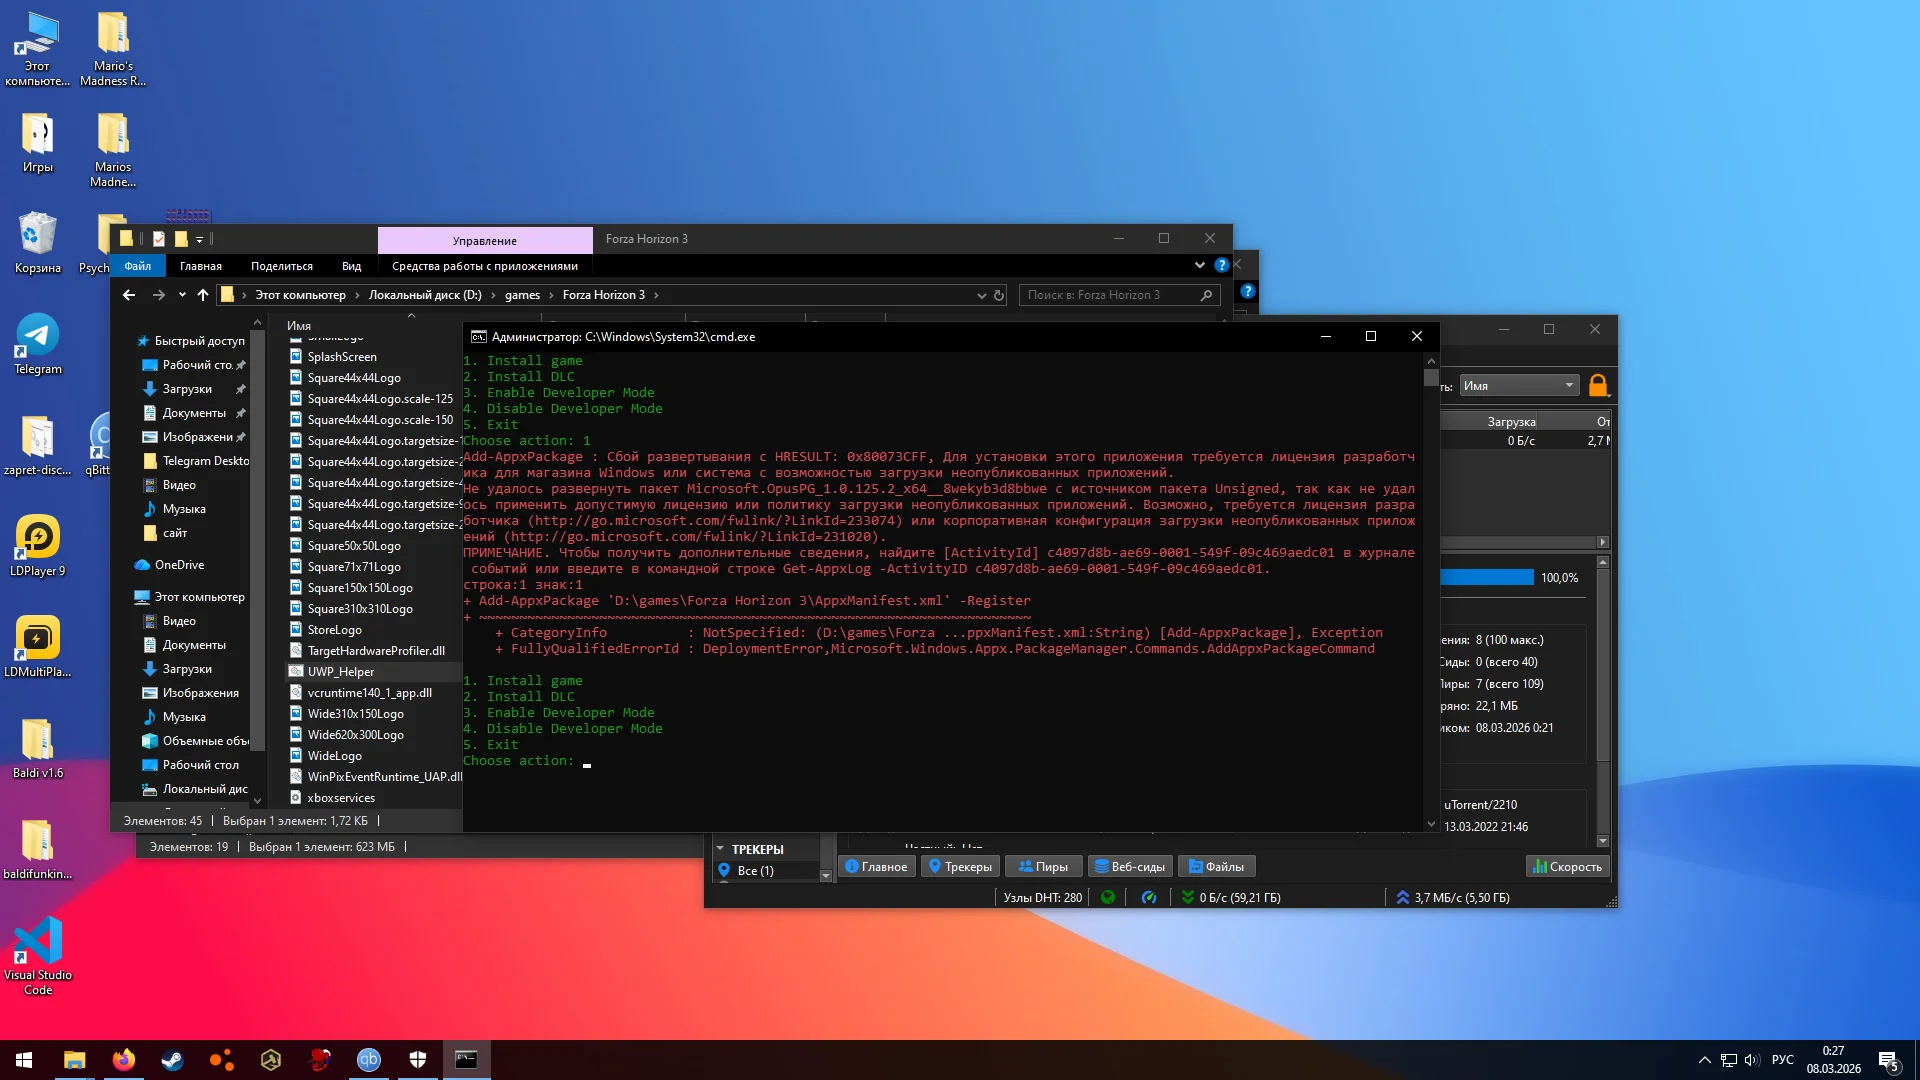Refresh the Forza Horizon 3 folder view
Image resolution: width=1920 pixels, height=1080 pixels.
coord(998,295)
